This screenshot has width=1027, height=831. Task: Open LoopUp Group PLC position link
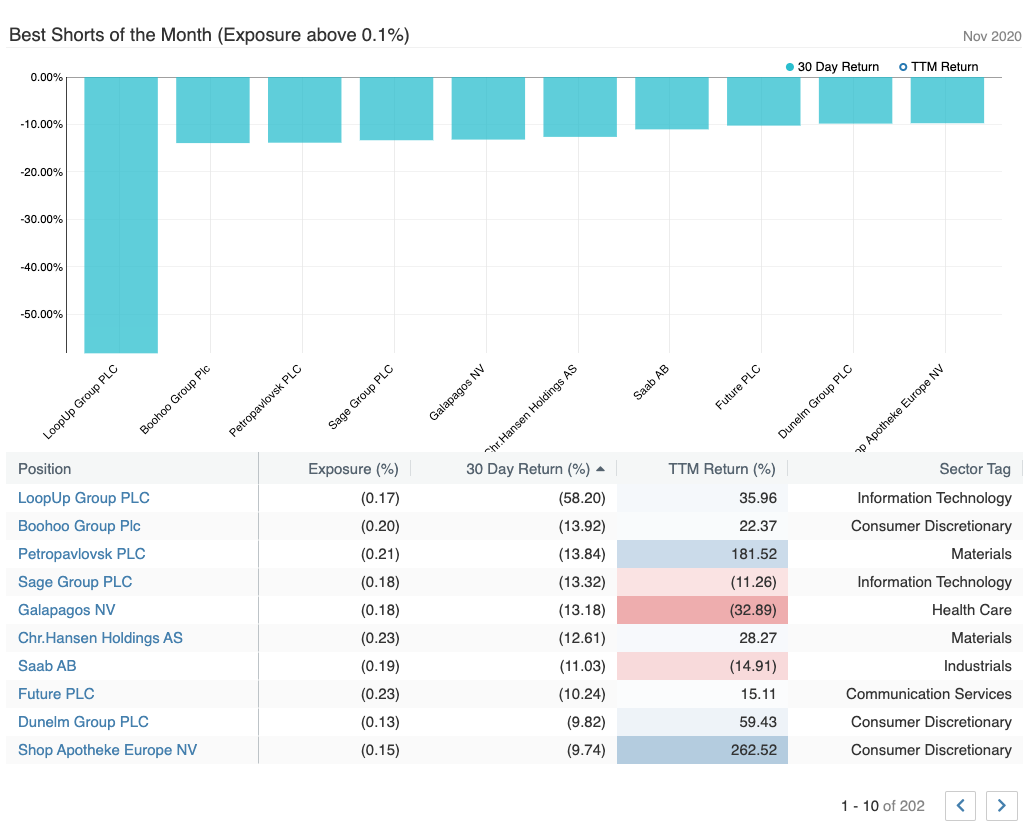pyautogui.click(x=84, y=498)
